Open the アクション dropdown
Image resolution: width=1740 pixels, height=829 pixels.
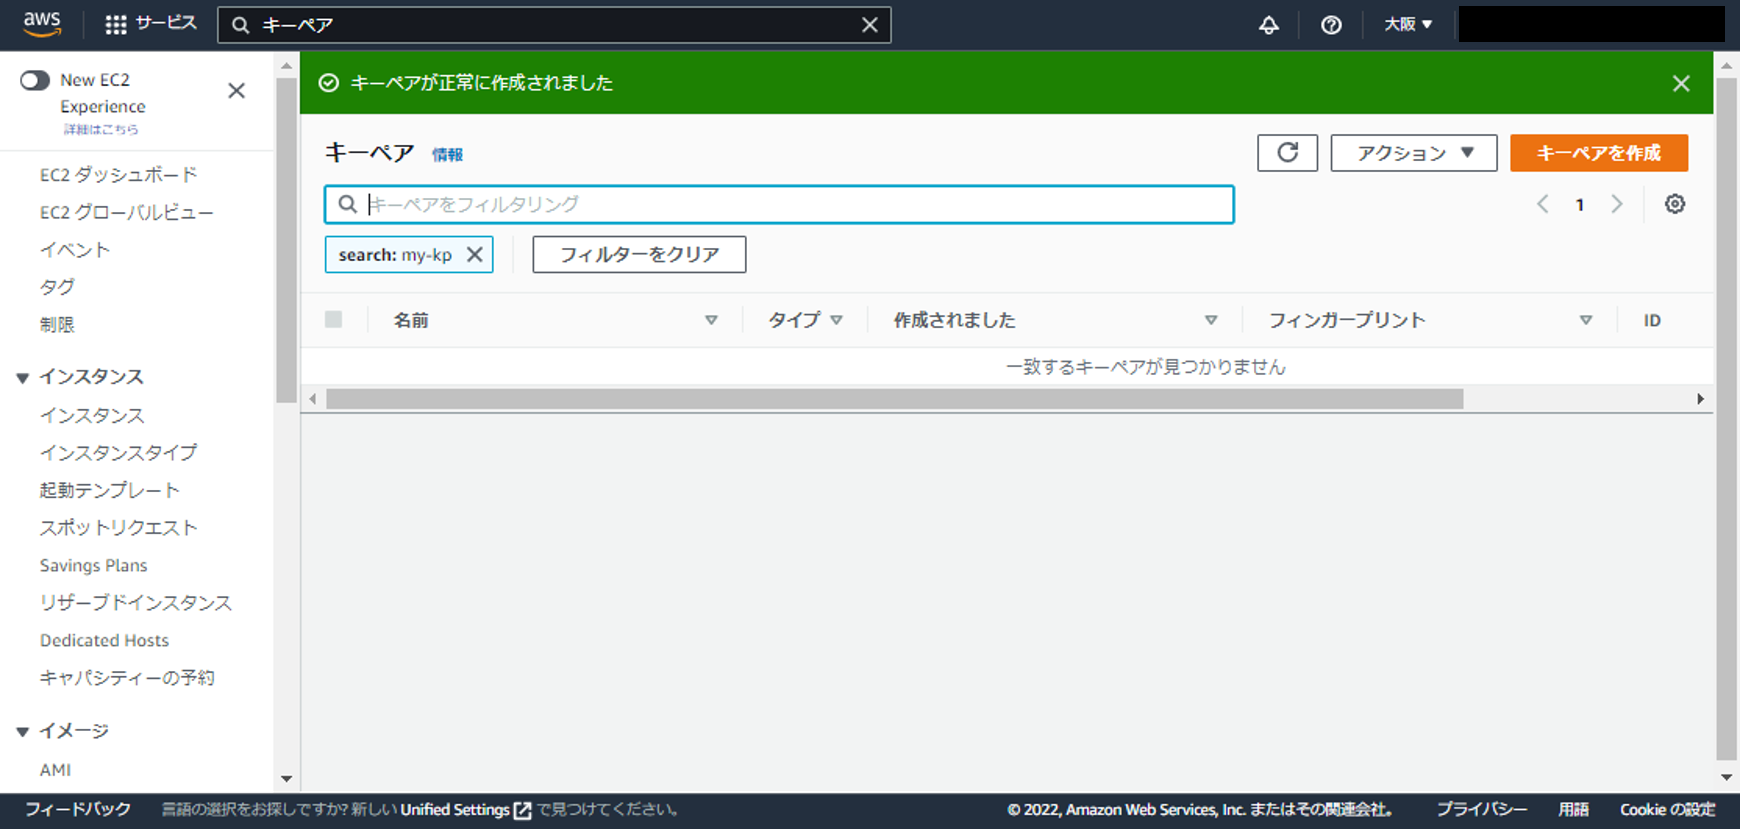click(1413, 153)
